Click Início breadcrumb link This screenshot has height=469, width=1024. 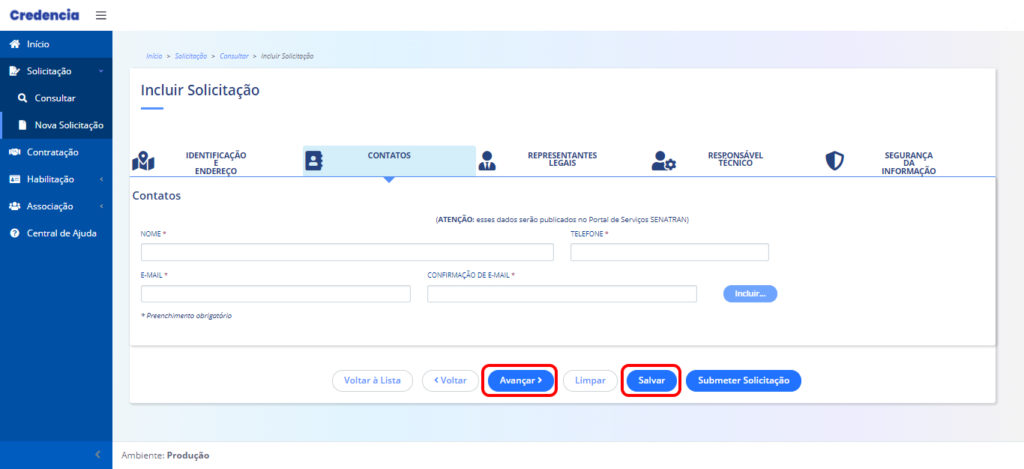coord(154,56)
